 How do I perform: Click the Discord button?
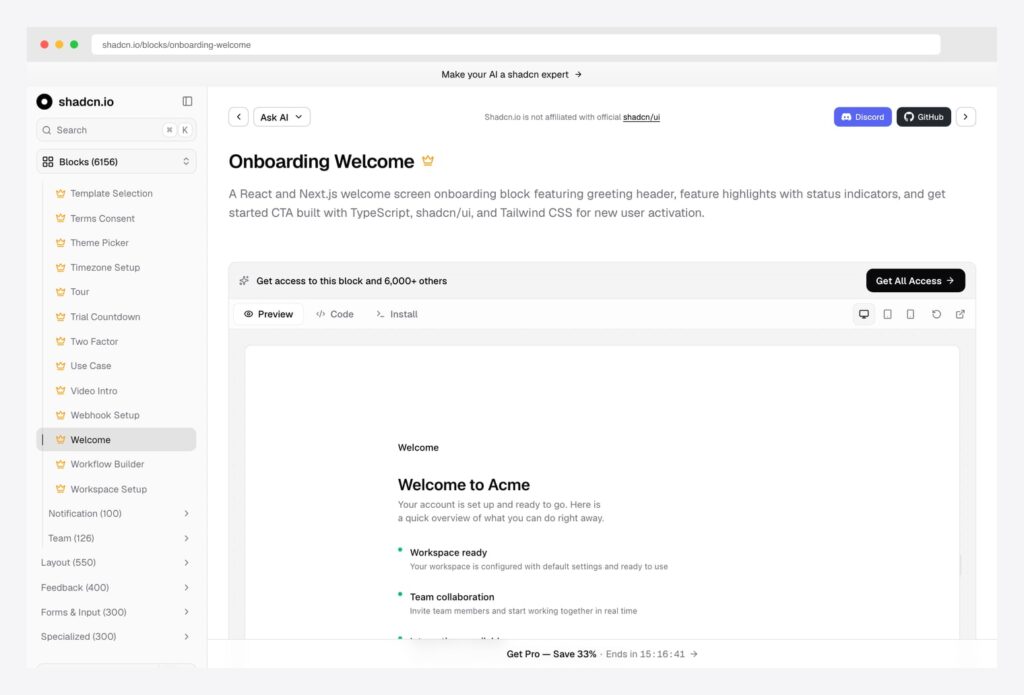coord(863,117)
